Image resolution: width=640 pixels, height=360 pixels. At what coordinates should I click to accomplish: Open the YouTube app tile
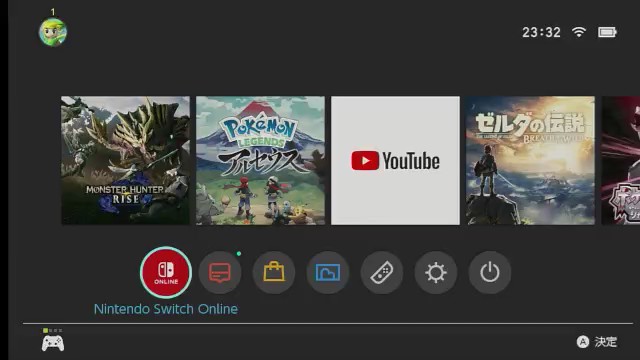coord(395,160)
